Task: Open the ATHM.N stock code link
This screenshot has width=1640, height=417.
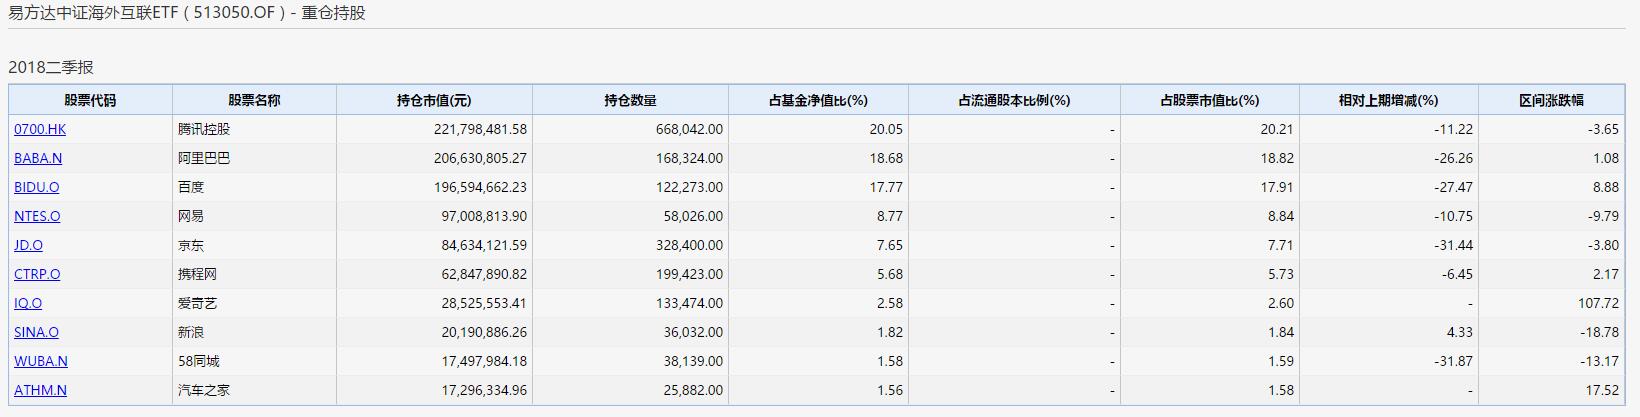Action: [40, 390]
